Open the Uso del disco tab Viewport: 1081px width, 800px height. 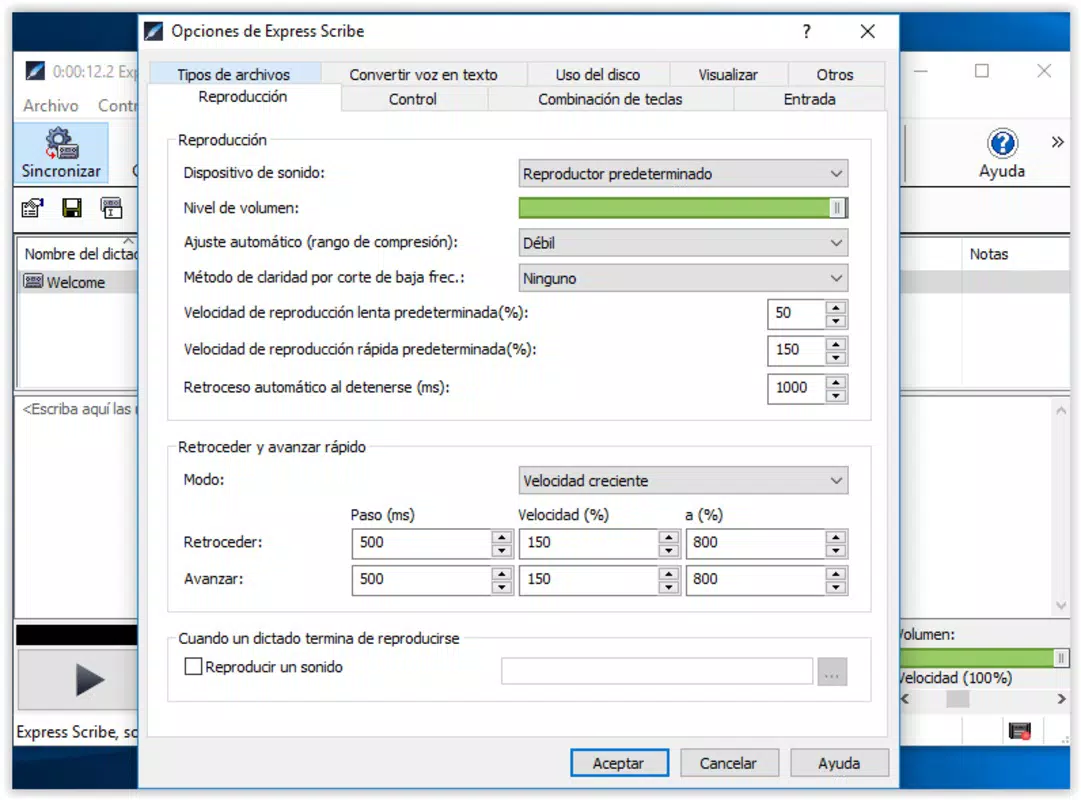point(598,74)
